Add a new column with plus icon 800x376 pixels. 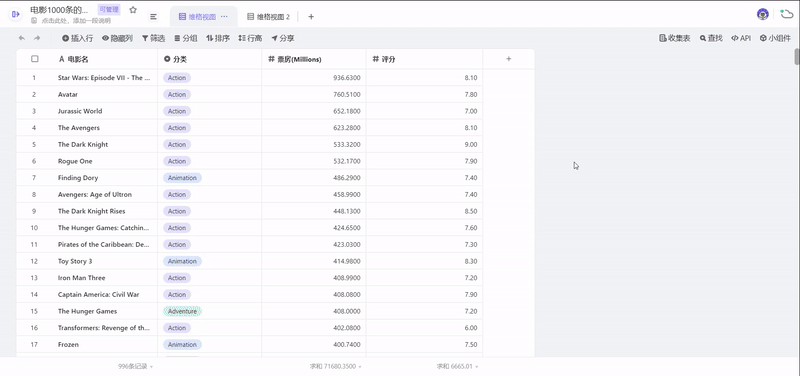[509, 59]
